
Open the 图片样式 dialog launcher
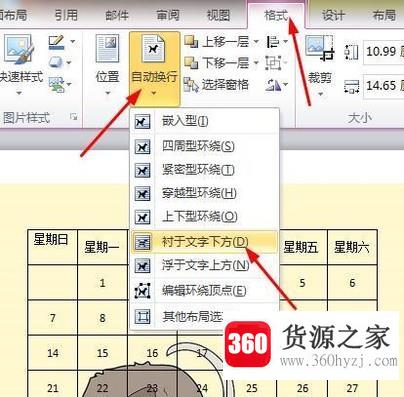coord(74,117)
